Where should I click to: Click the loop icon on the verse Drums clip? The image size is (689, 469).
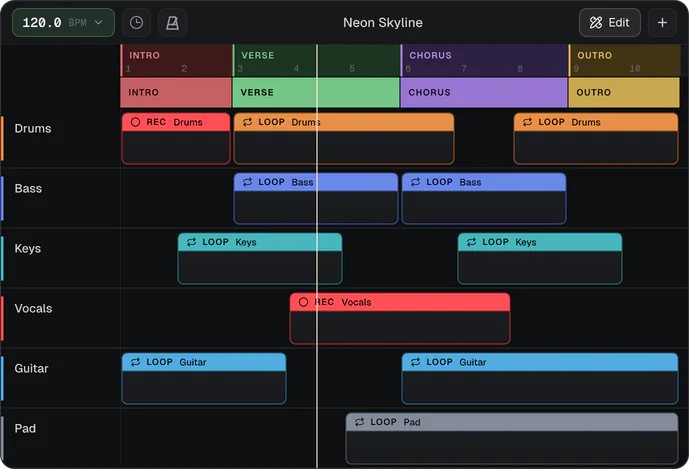[247, 122]
